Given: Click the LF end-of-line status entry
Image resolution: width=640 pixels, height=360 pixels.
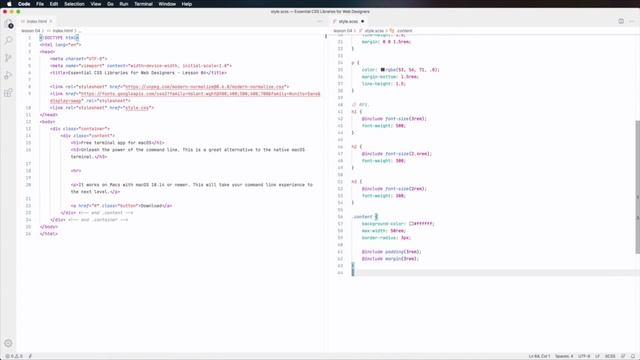Looking at the screenshot, I should (x=598, y=356).
